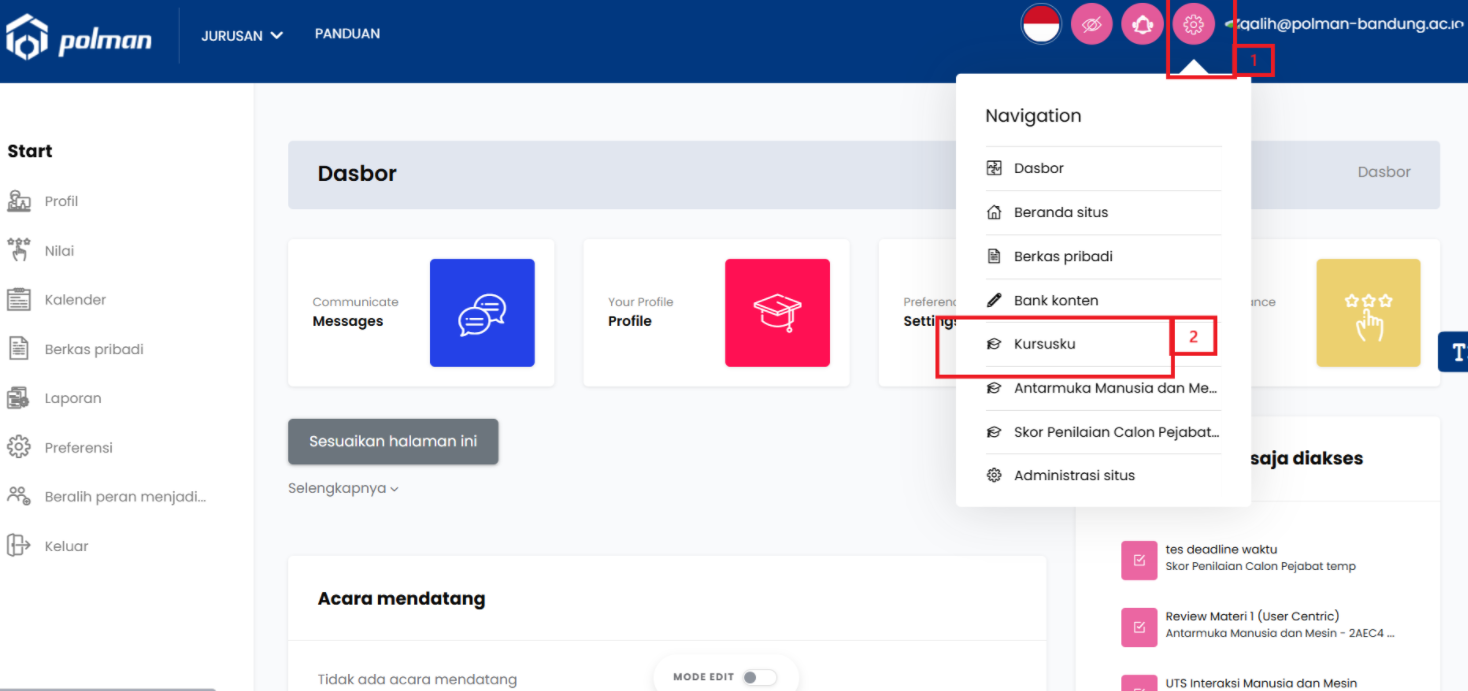Screen dimensions: 1468x691
Task: Click the Indonesian flag language icon
Action: pos(1041,25)
